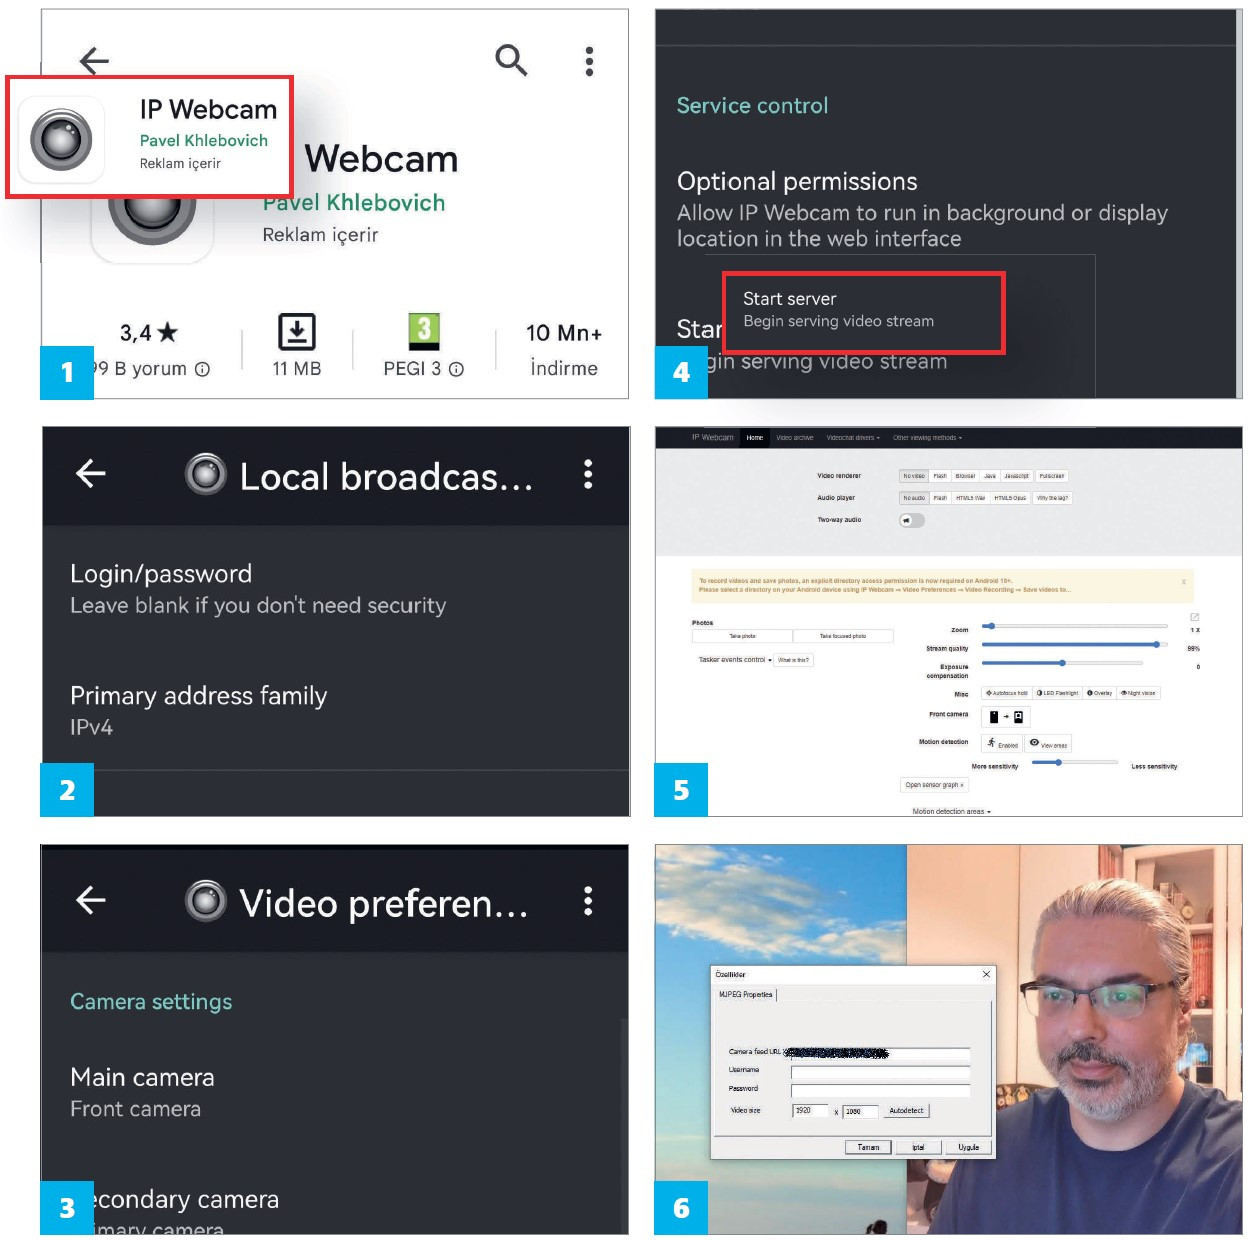Click View areas eye button
Image resolution: width=1248 pixels, height=1240 pixels.
click(x=1048, y=743)
